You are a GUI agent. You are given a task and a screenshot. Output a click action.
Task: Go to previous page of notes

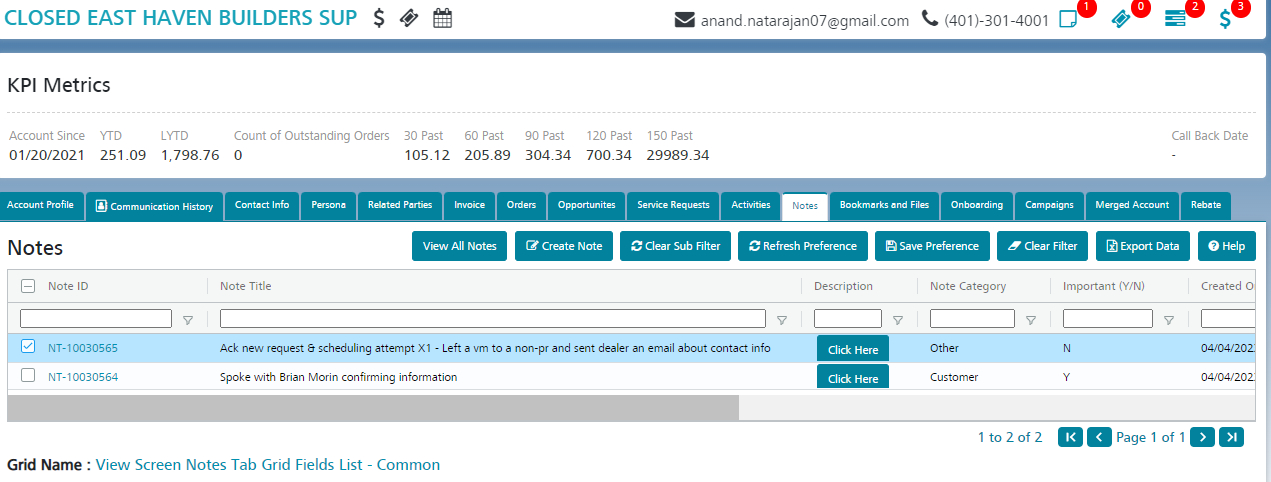tap(1099, 437)
